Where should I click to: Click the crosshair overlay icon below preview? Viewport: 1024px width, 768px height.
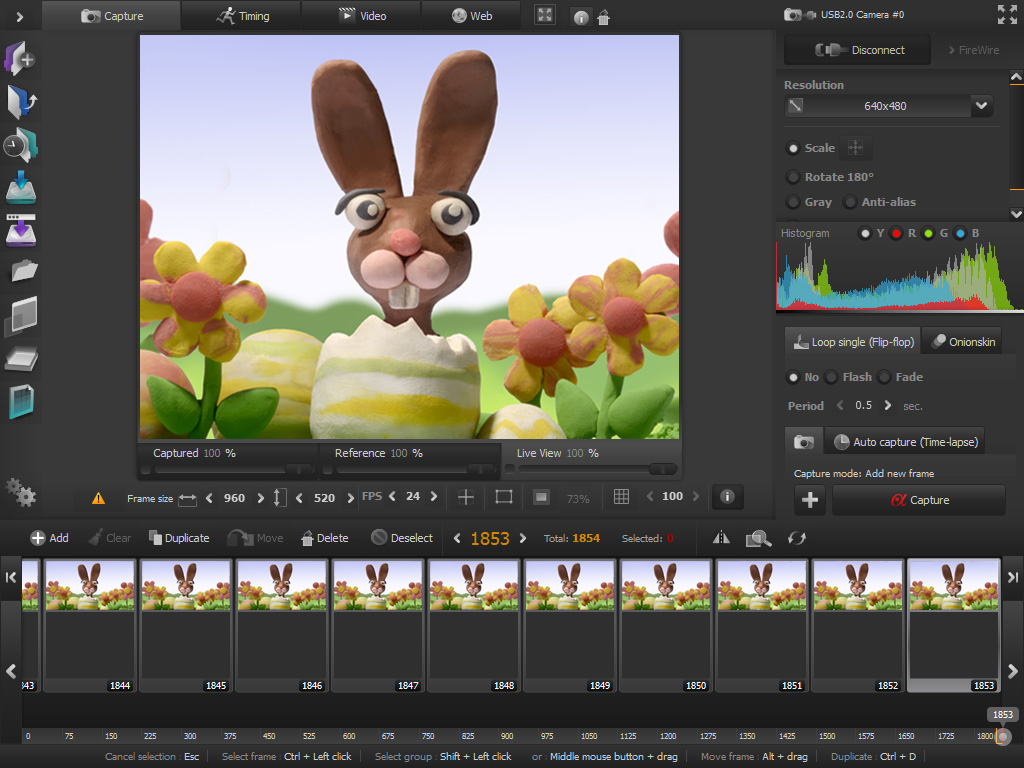click(x=466, y=497)
